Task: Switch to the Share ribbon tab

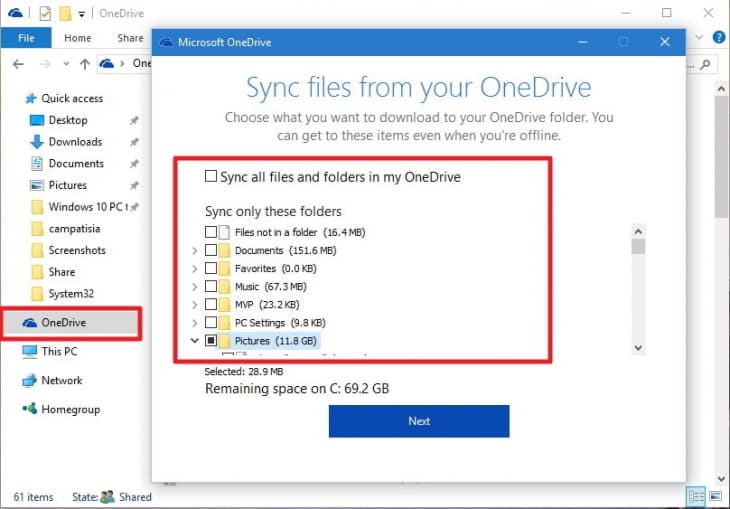Action: [130, 38]
